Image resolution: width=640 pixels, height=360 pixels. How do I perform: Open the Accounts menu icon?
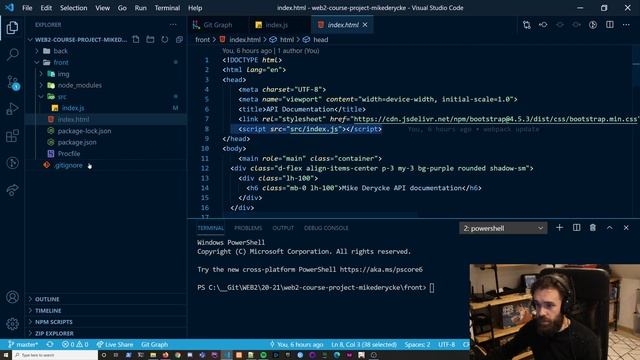point(12,297)
